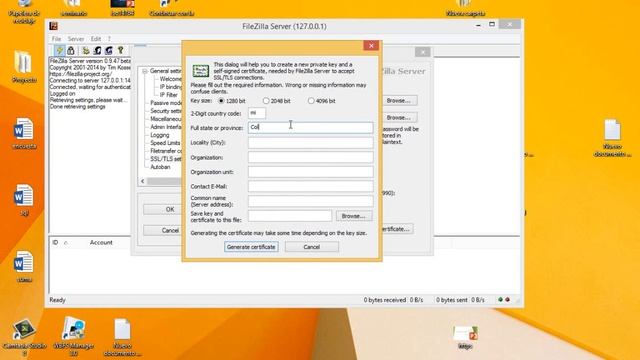Click the Organization input field
This screenshot has height=360, width=640.
coord(310,157)
